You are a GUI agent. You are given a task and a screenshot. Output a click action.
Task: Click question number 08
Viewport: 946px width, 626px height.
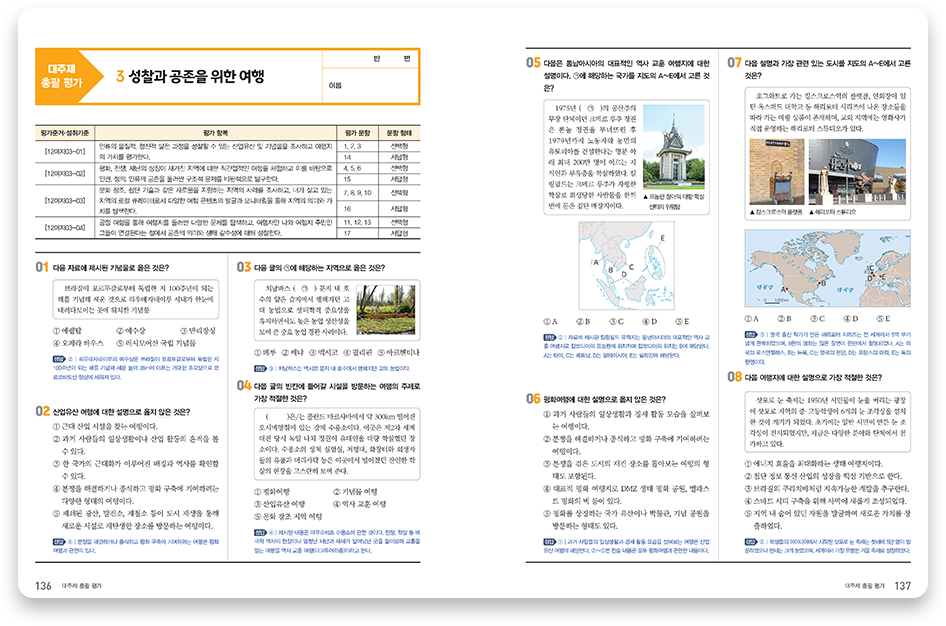(x=734, y=377)
